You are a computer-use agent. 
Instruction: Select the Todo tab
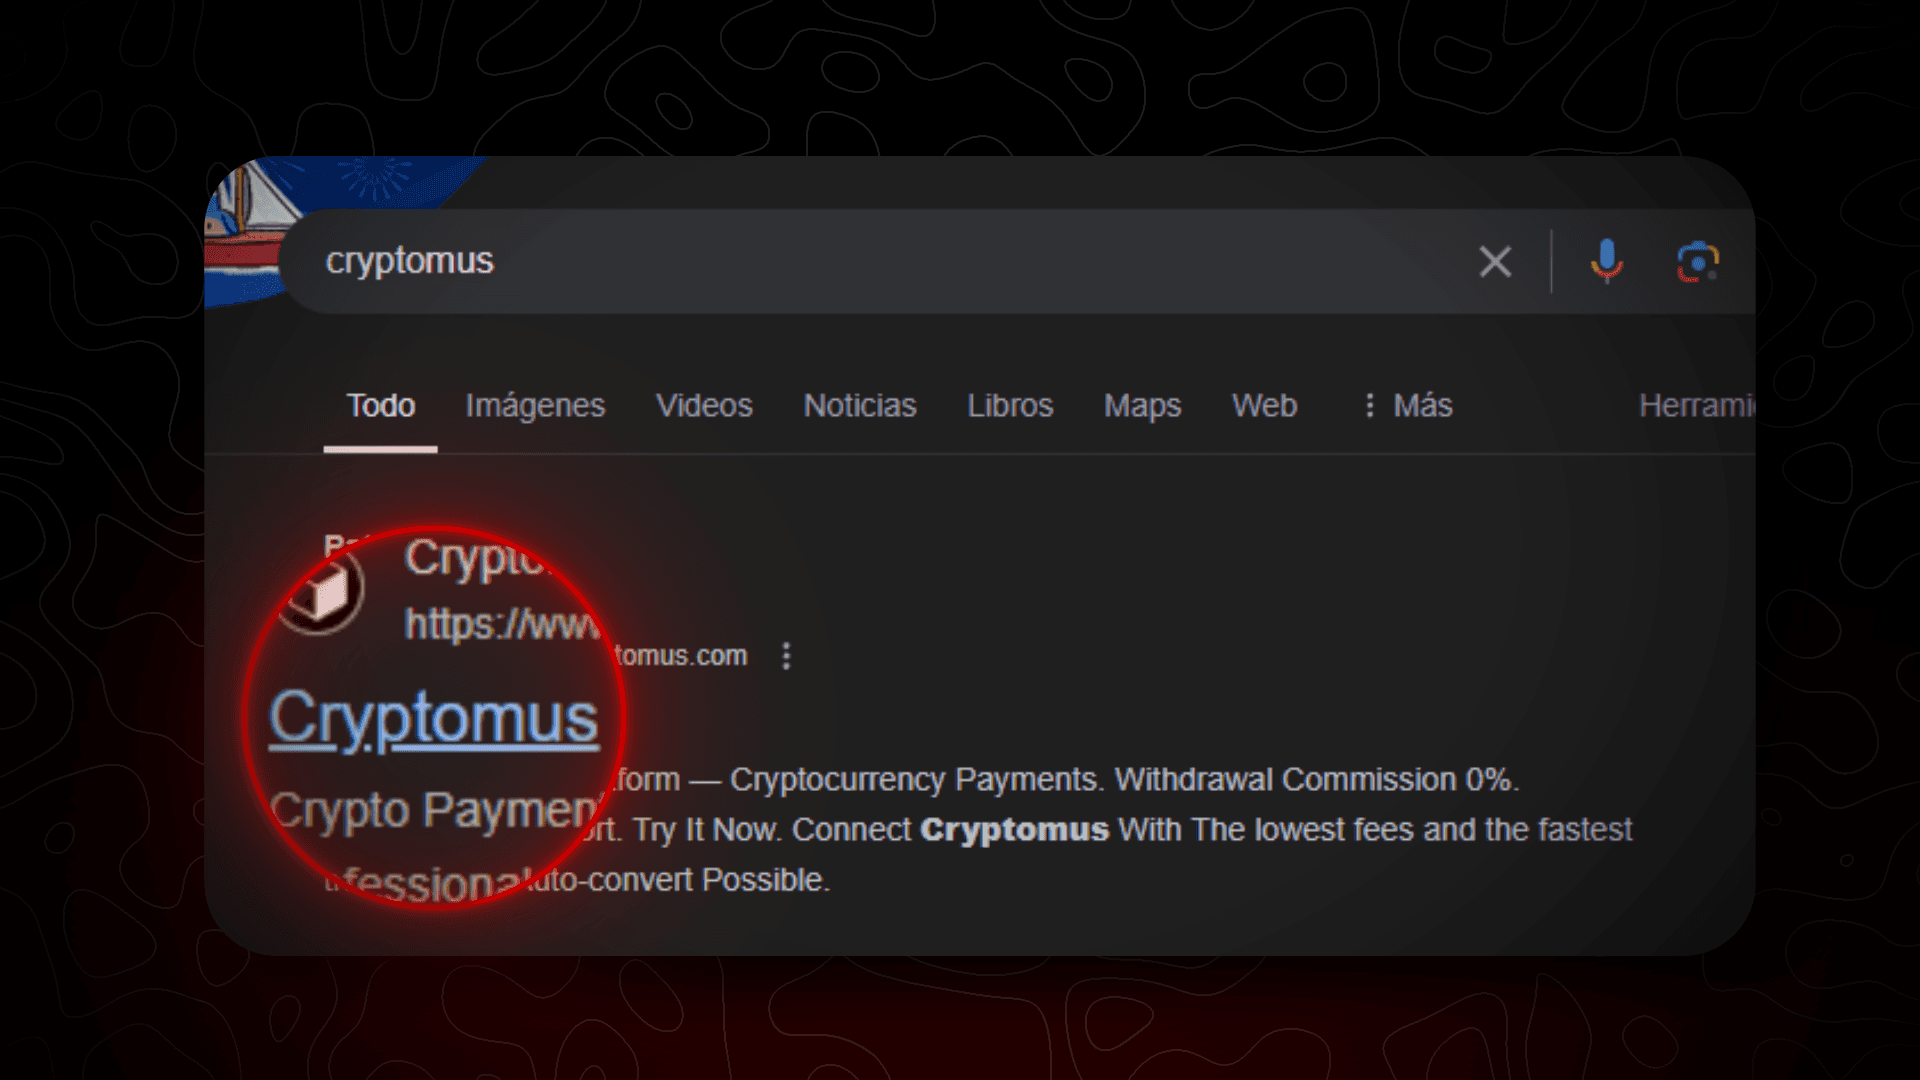click(381, 405)
